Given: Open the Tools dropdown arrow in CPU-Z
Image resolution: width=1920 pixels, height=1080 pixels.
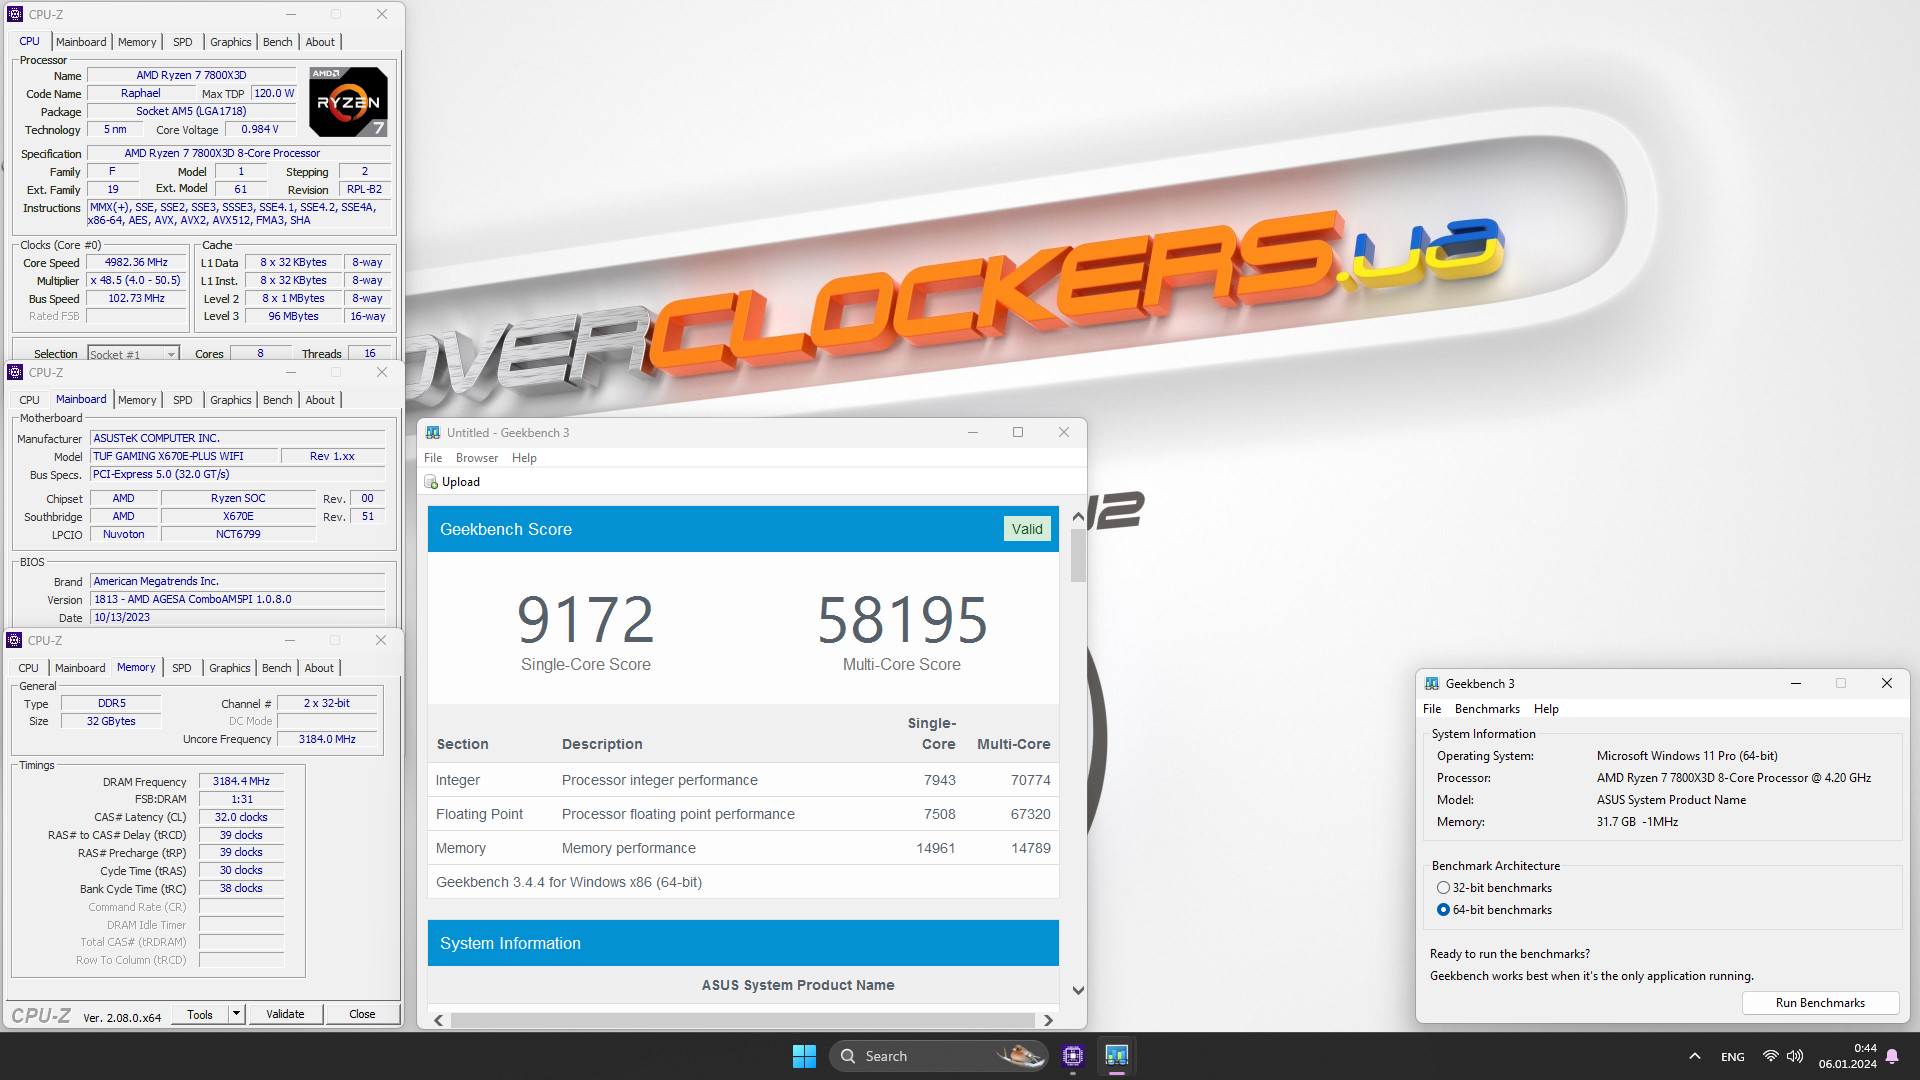Looking at the screenshot, I should click(x=237, y=1014).
